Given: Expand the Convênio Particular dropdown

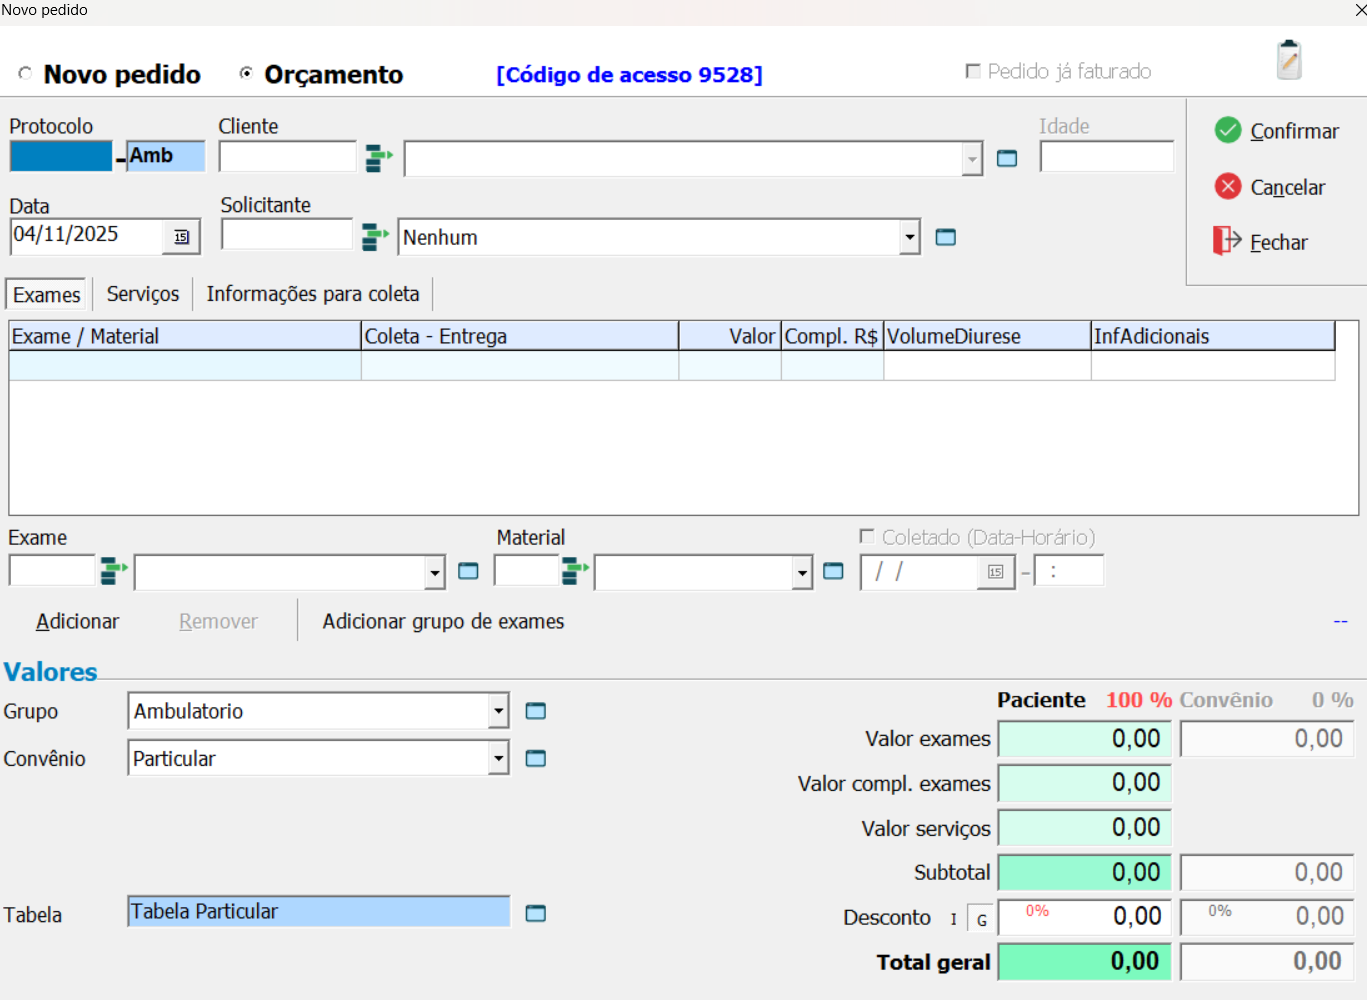Looking at the screenshot, I should (x=498, y=759).
